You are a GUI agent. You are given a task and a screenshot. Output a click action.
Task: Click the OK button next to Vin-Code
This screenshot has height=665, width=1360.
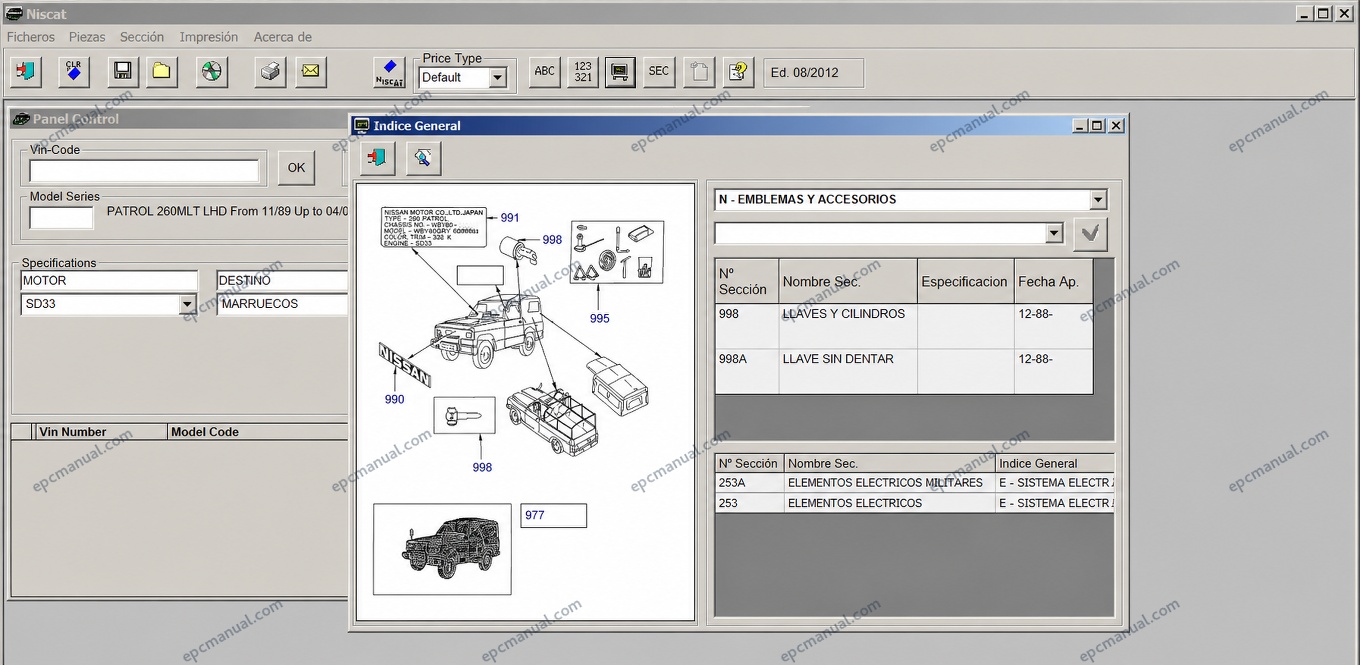tap(296, 168)
